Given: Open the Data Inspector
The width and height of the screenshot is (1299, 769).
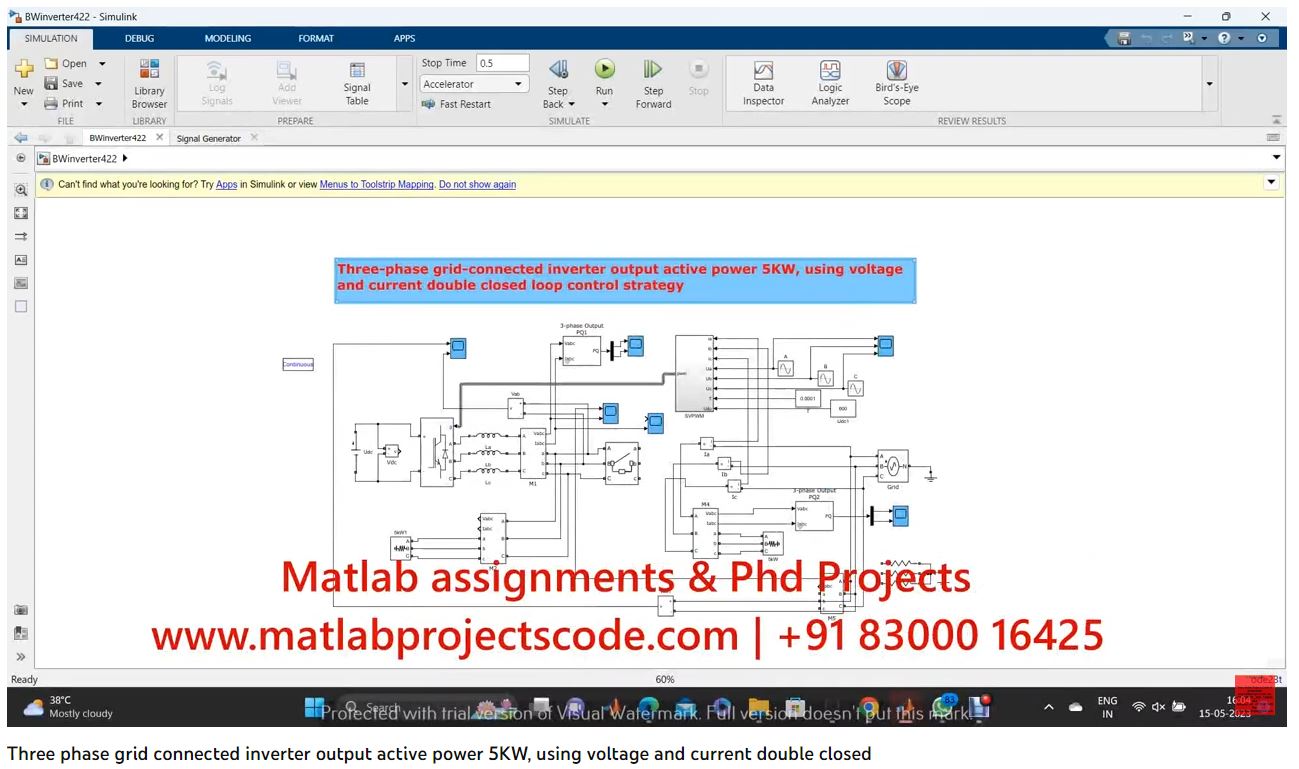Looking at the screenshot, I should [x=763, y=81].
